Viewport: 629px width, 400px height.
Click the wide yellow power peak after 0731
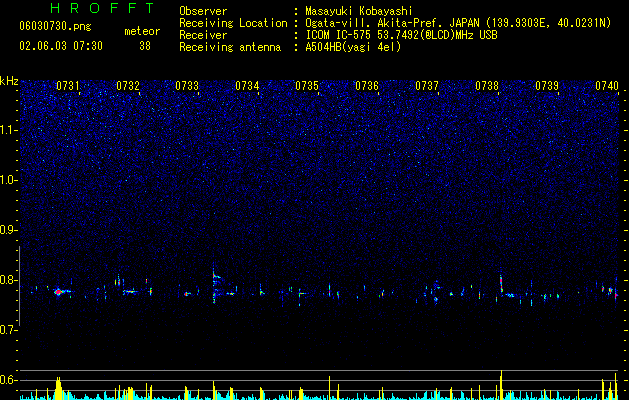point(59,388)
